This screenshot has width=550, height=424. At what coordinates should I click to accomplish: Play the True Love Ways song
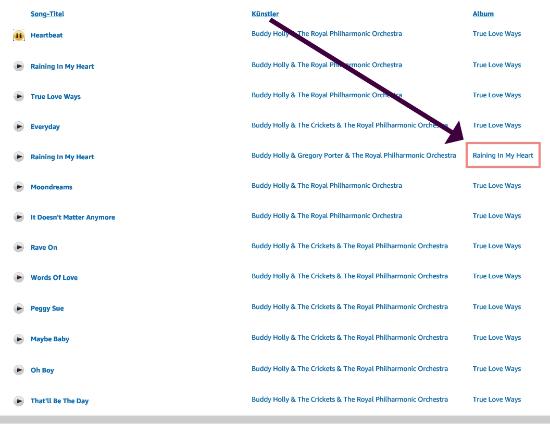(x=19, y=96)
